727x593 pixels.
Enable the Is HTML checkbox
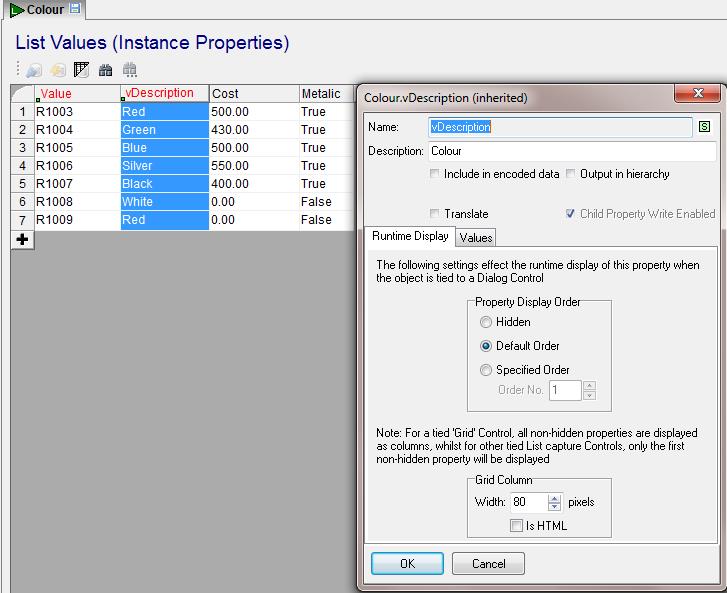coord(516,525)
